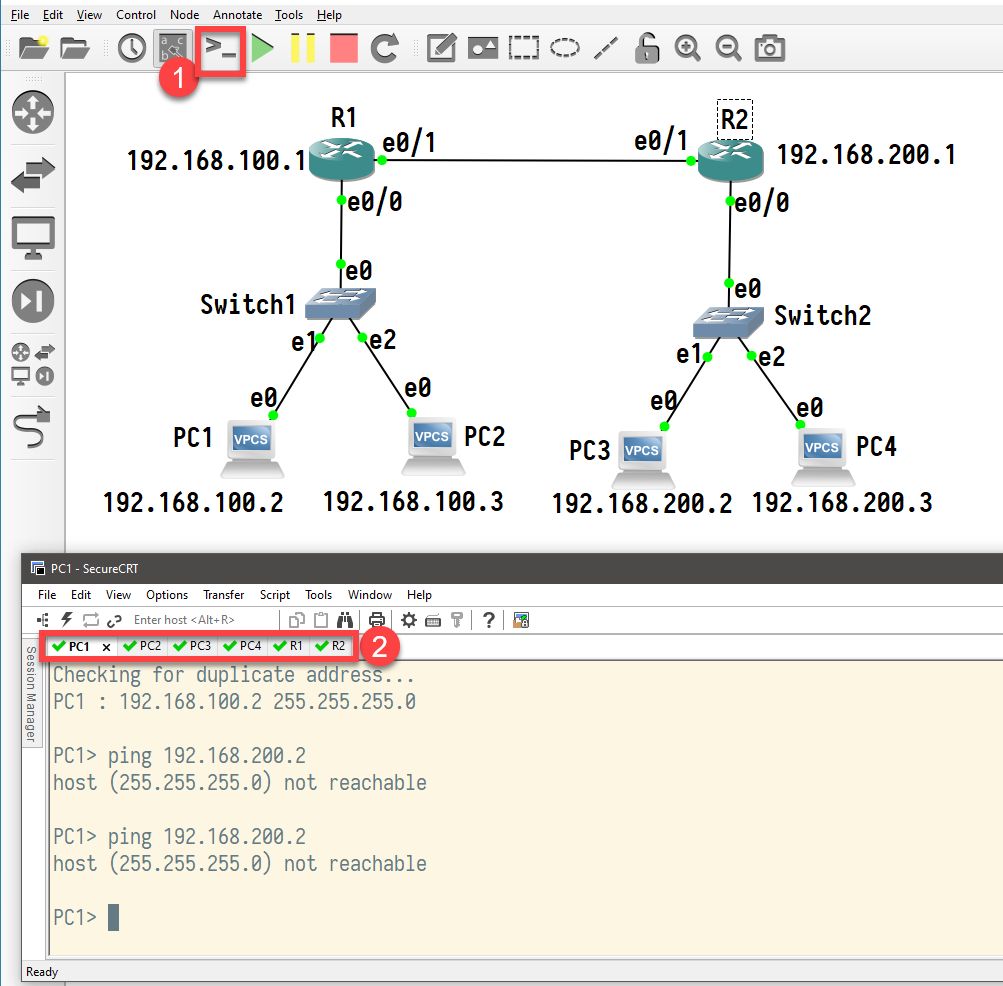Select PC4 VPCS node
The image size is (1003, 986).
[x=823, y=457]
